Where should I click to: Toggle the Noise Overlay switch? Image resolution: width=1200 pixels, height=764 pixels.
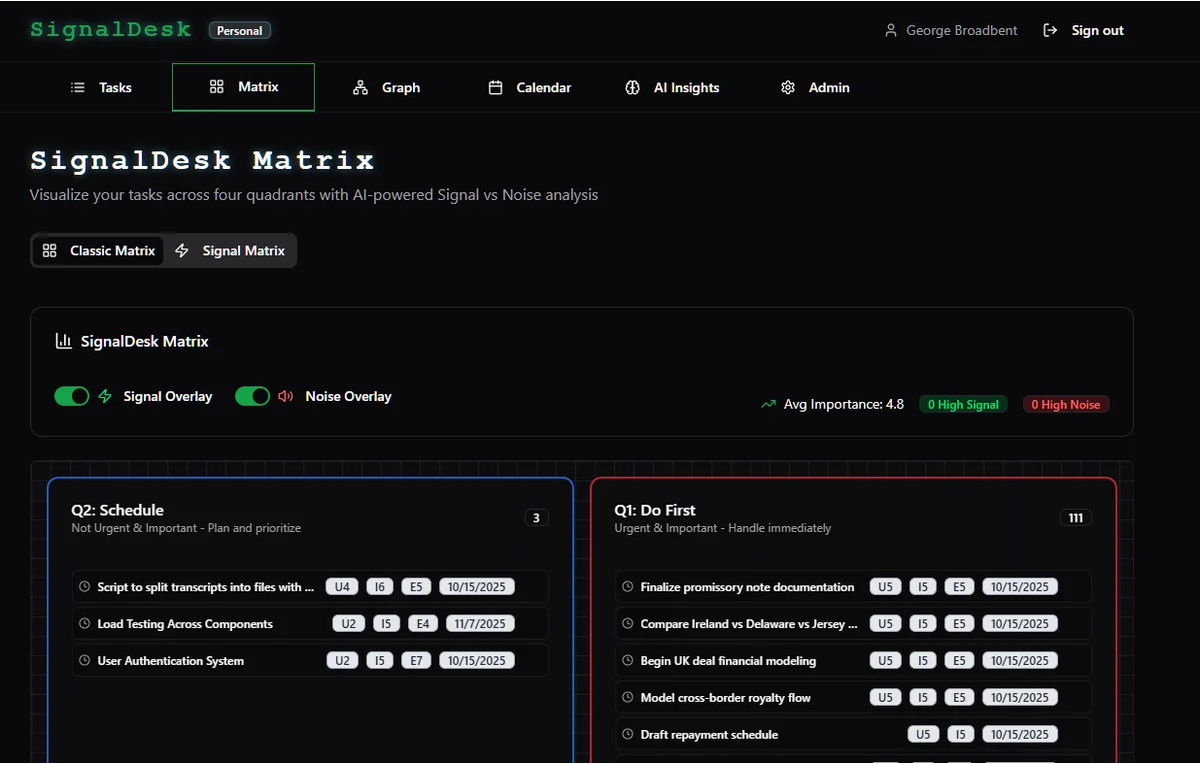[x=253, y=397]
